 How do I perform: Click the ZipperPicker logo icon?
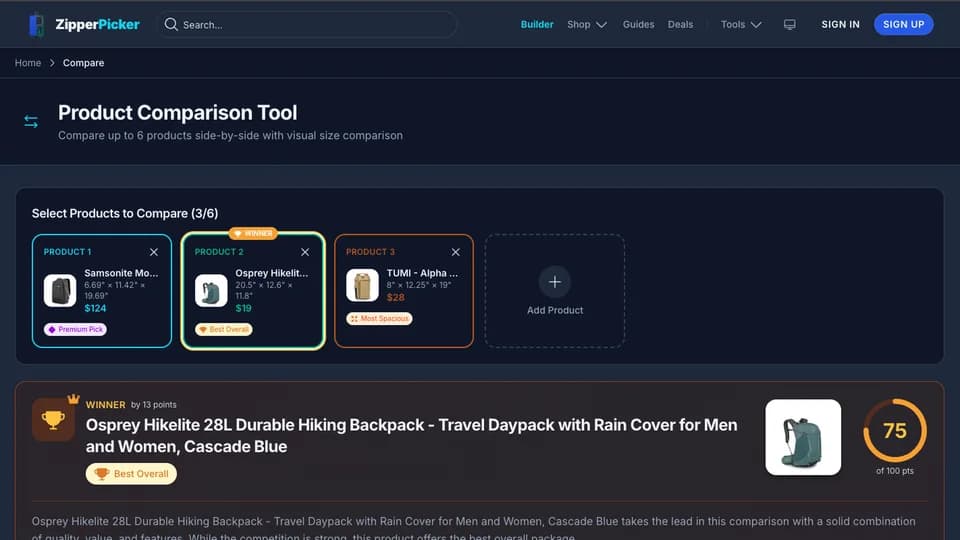tap(37, 24)
